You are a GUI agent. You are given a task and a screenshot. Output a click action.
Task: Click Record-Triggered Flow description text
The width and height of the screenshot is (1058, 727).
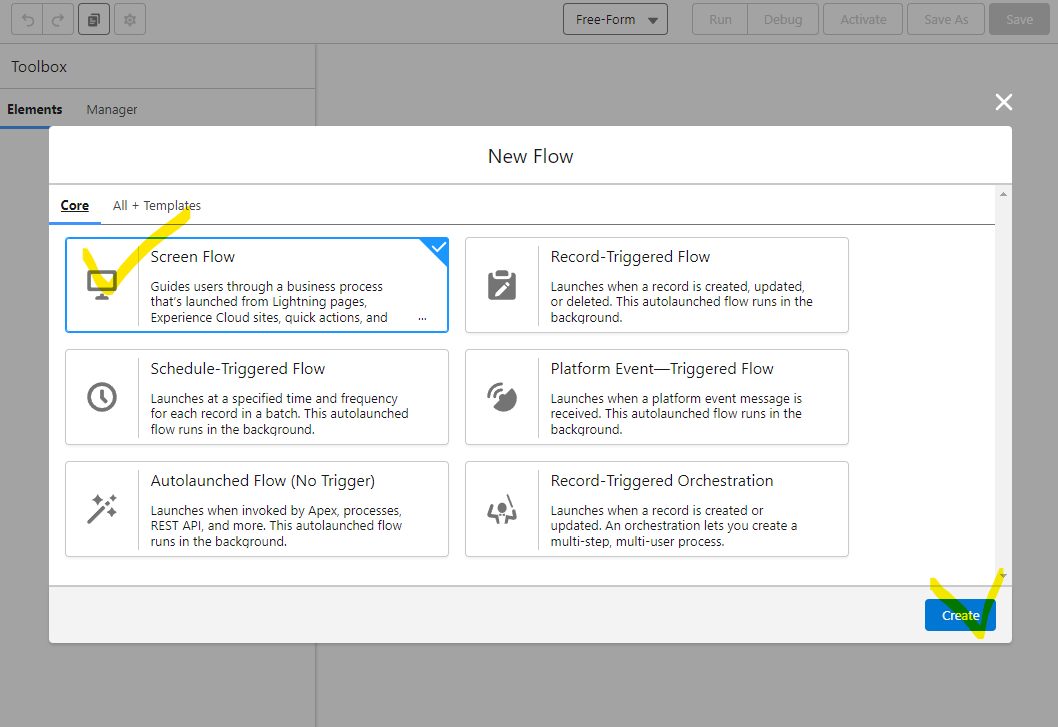pyautogui.click(x=681, y=302)
